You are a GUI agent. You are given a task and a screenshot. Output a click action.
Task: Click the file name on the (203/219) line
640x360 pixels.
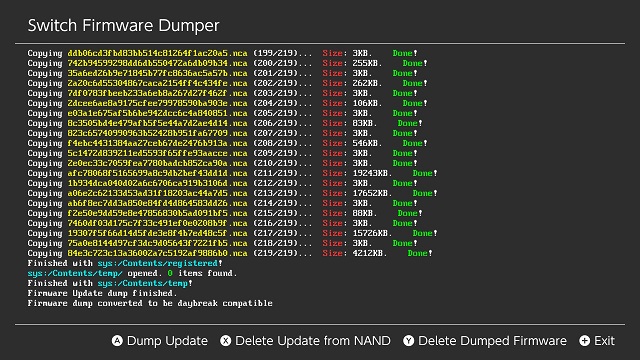[x=158, y=93]
